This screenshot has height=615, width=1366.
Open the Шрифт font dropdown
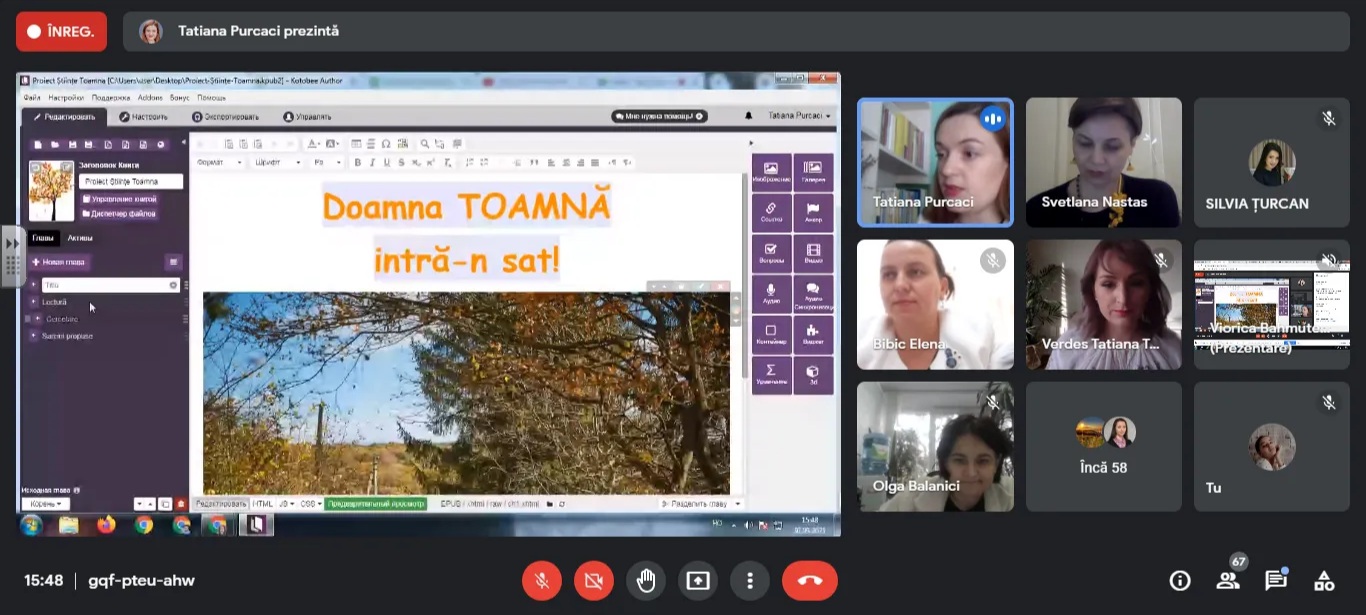(276, 162)
